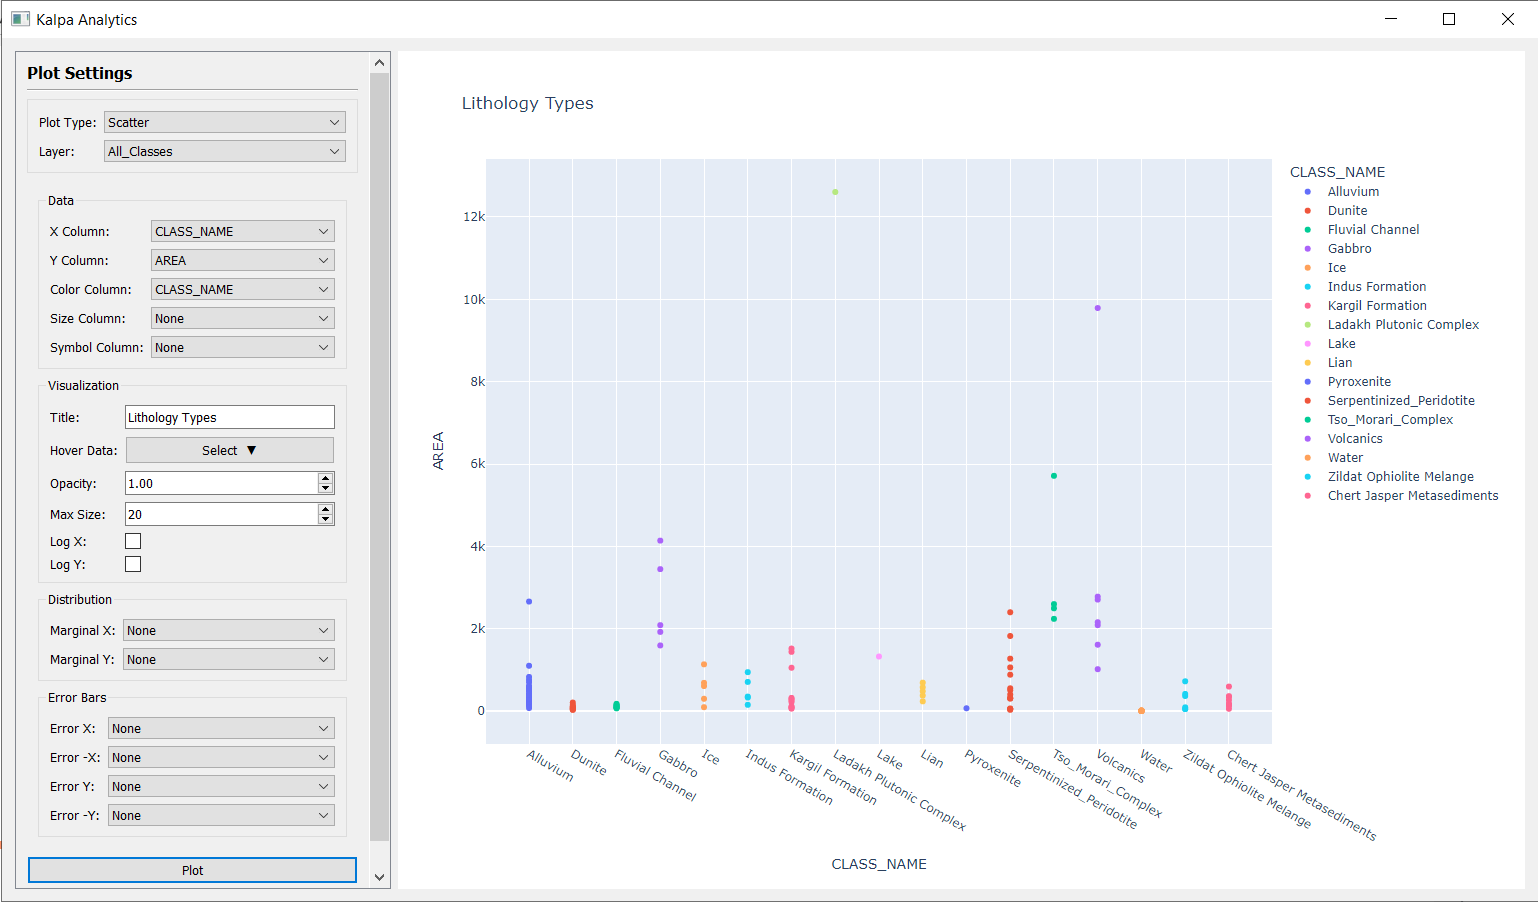Toggle Chert Jasper Metasediments in legend
Viewport: 1538px width, 902px height.
point(1412,496)
